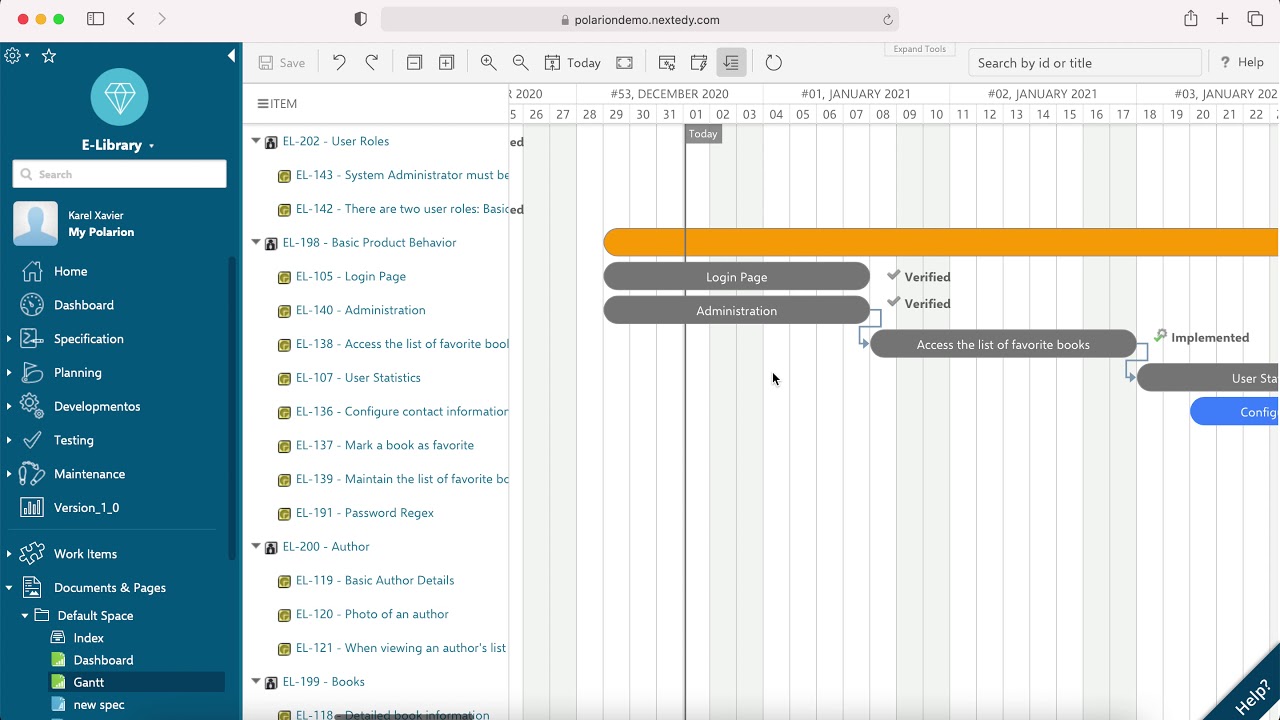This screenshot has width=1280, height=720.
Task: Expand the Planning section arrow
Action: pos(9,373)
